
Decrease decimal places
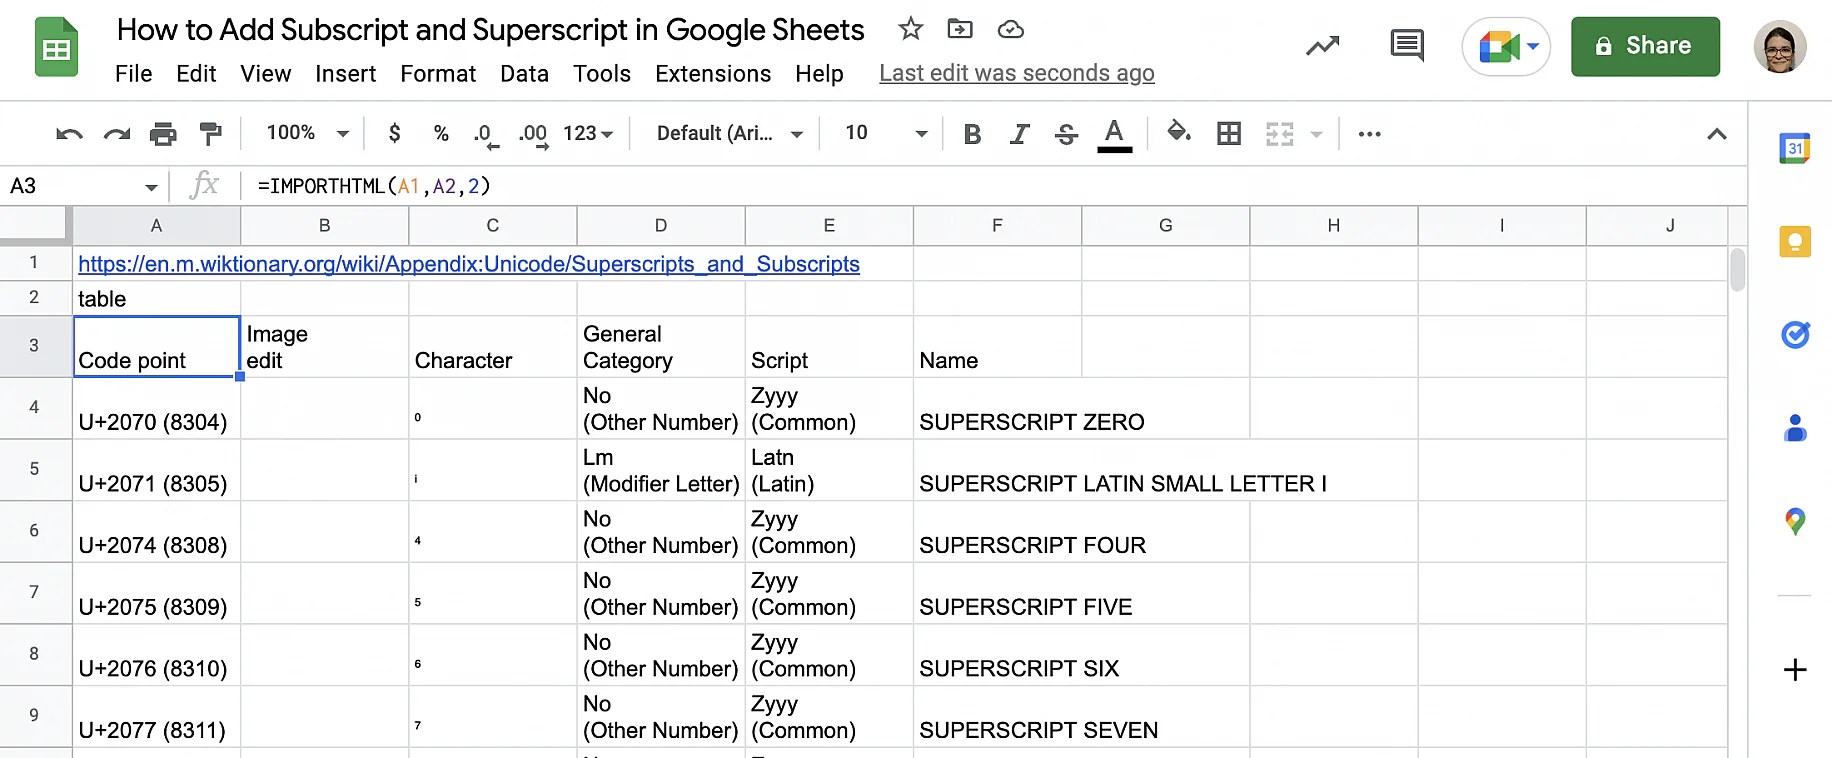click(x=485, y=134)
